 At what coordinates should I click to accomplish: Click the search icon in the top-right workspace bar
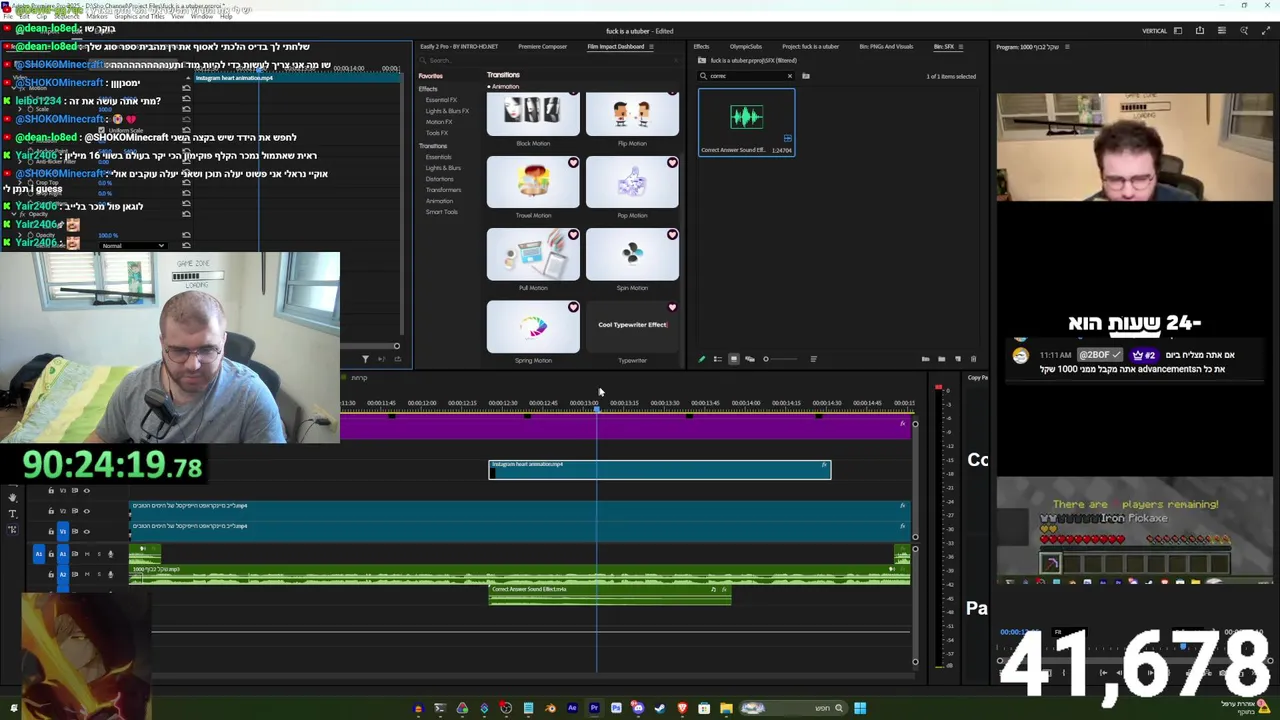[x=1243, y=31]
